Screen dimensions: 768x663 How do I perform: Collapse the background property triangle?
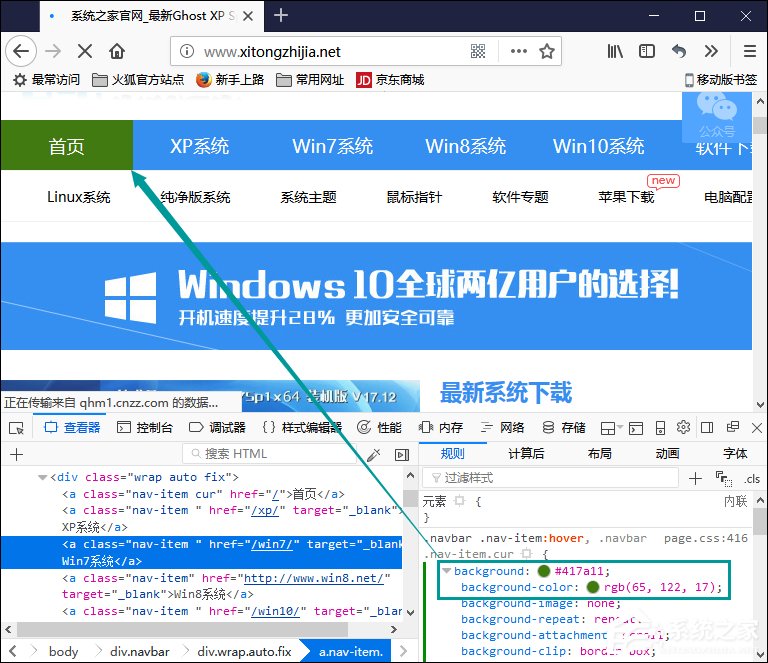[x=446, y=571]
